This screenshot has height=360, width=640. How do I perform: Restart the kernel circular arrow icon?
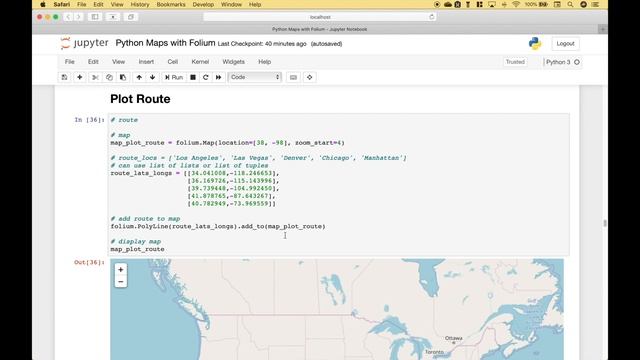206,77
